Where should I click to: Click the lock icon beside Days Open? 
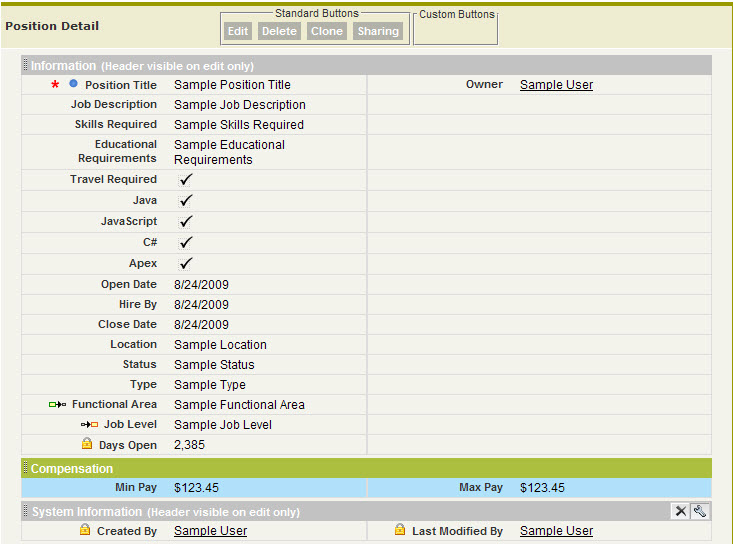pos(87,444)
